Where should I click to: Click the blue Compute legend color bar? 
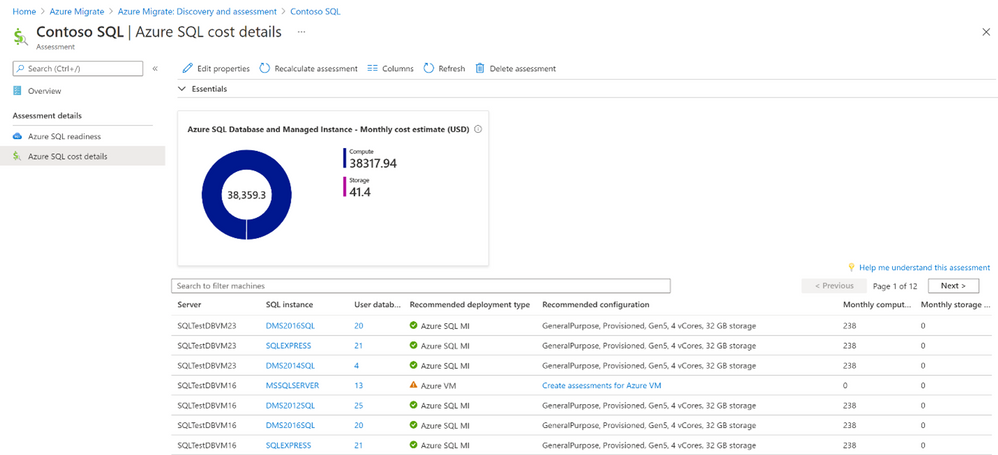point(345,158)
